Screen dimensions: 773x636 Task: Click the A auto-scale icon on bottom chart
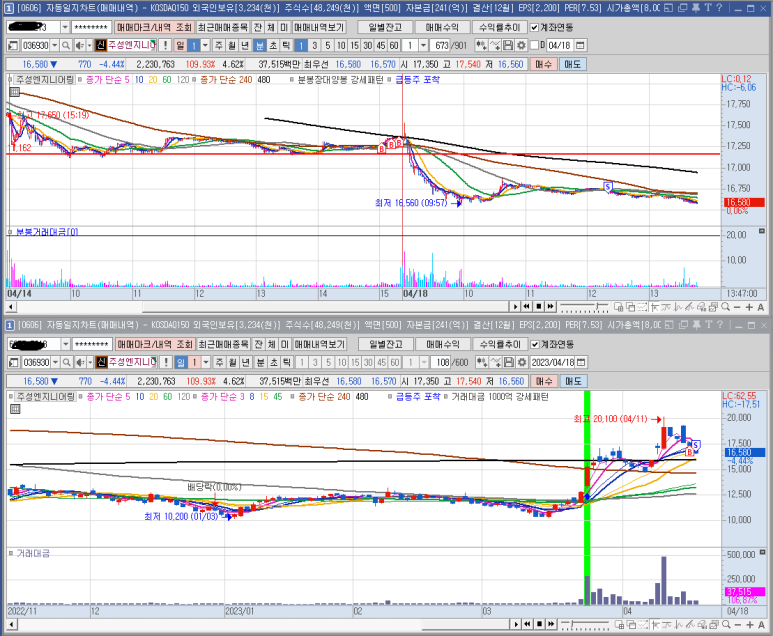[x=761, y=625]
